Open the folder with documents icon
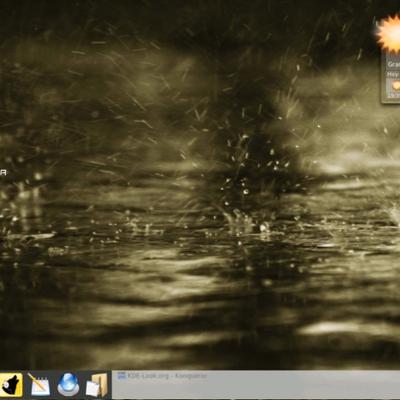 97,385
